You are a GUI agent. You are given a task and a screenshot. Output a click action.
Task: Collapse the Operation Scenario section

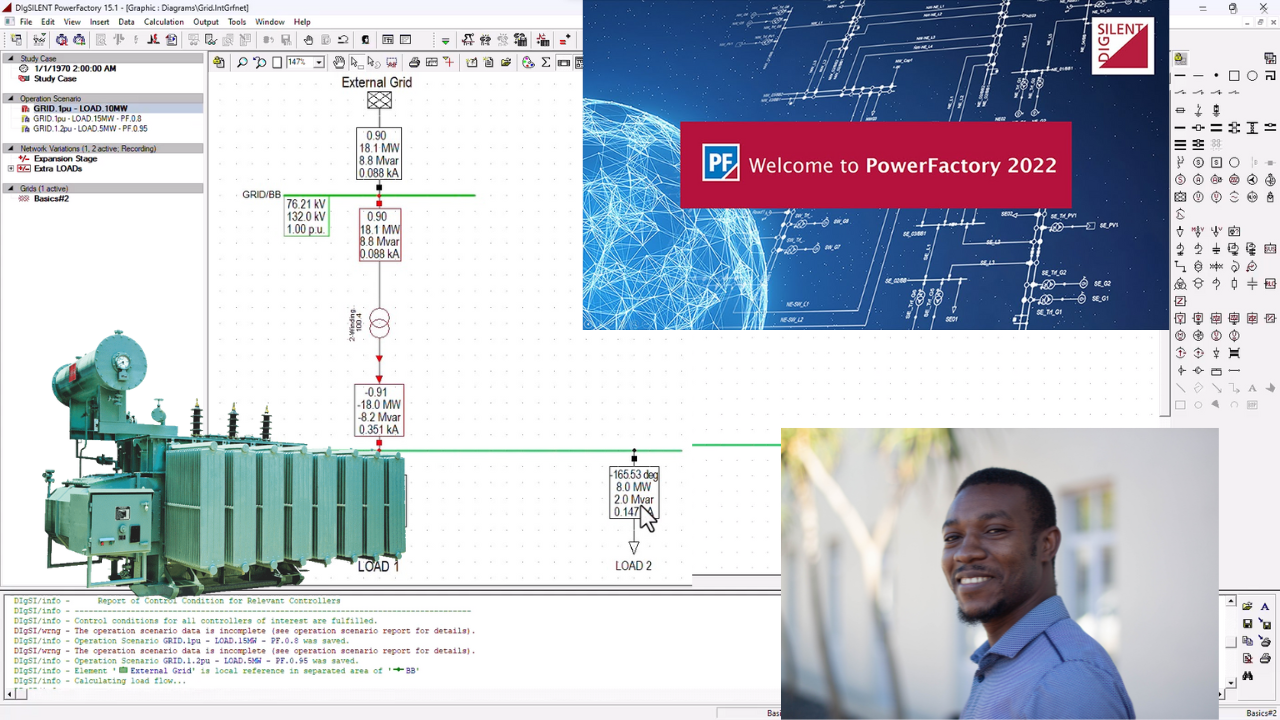11,98
